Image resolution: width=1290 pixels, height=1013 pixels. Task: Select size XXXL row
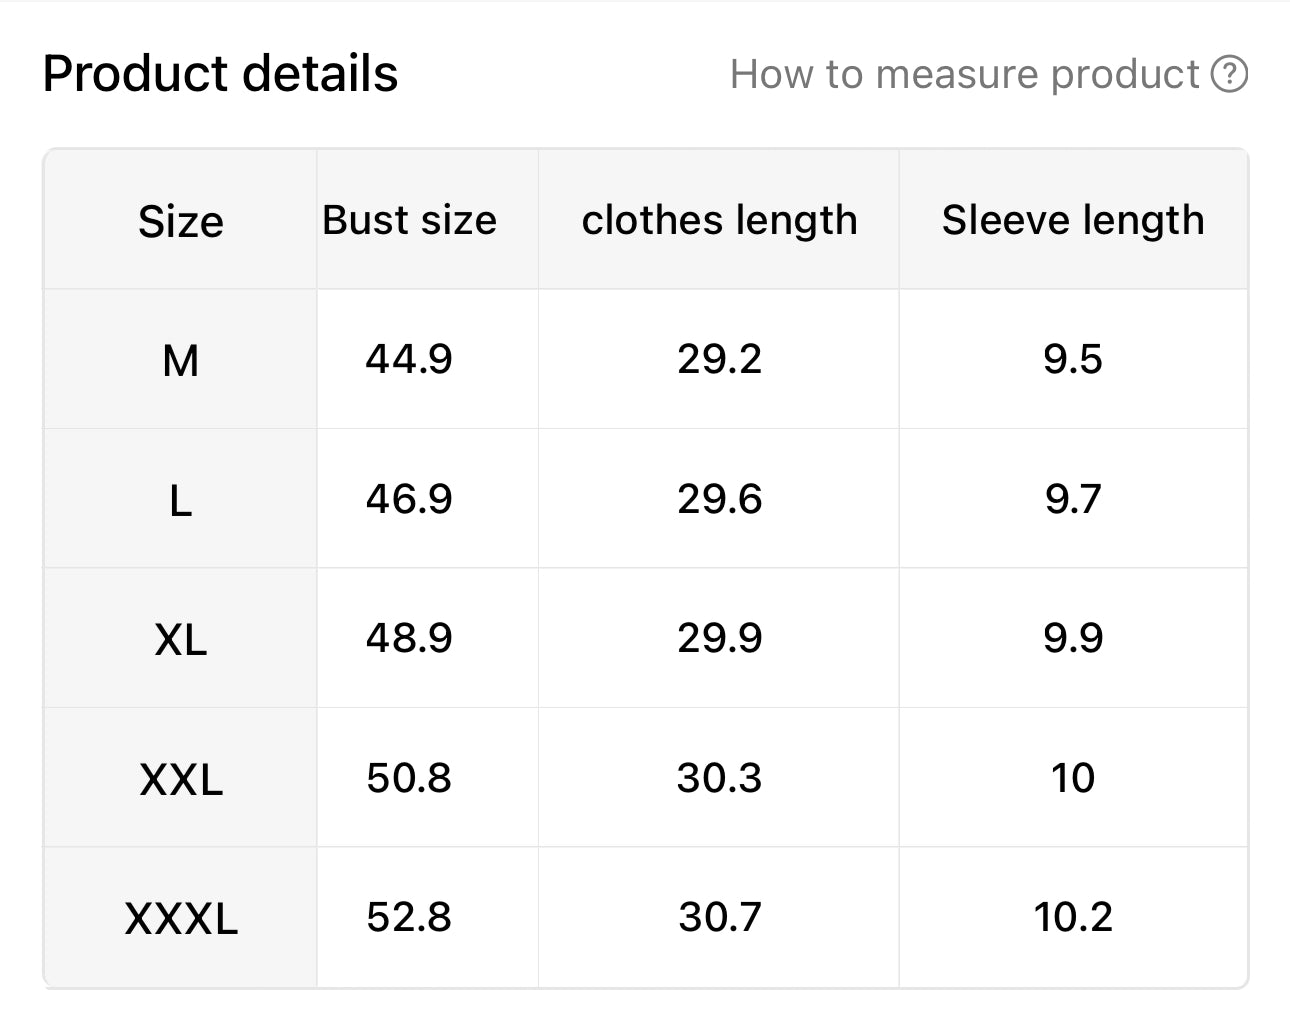[180, 917]
